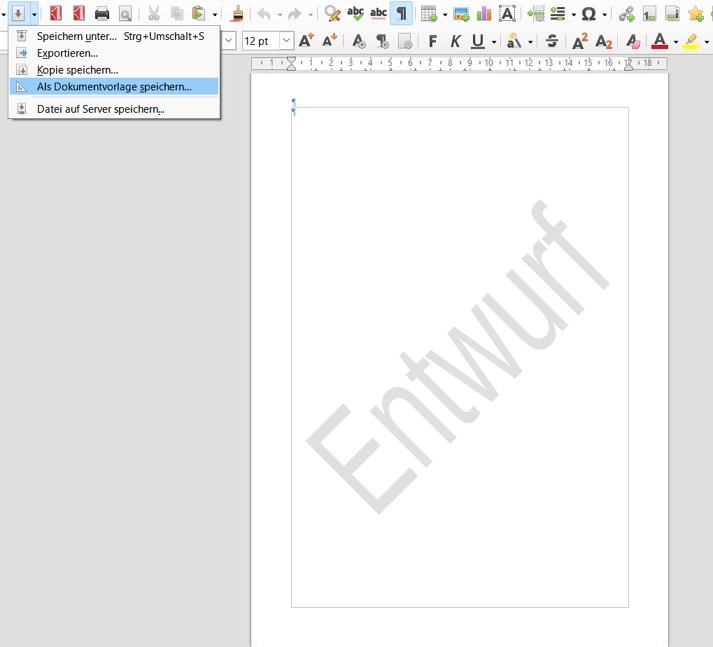Click the Save icon in toolbar
713x647 pixels.
coord(18,14)
